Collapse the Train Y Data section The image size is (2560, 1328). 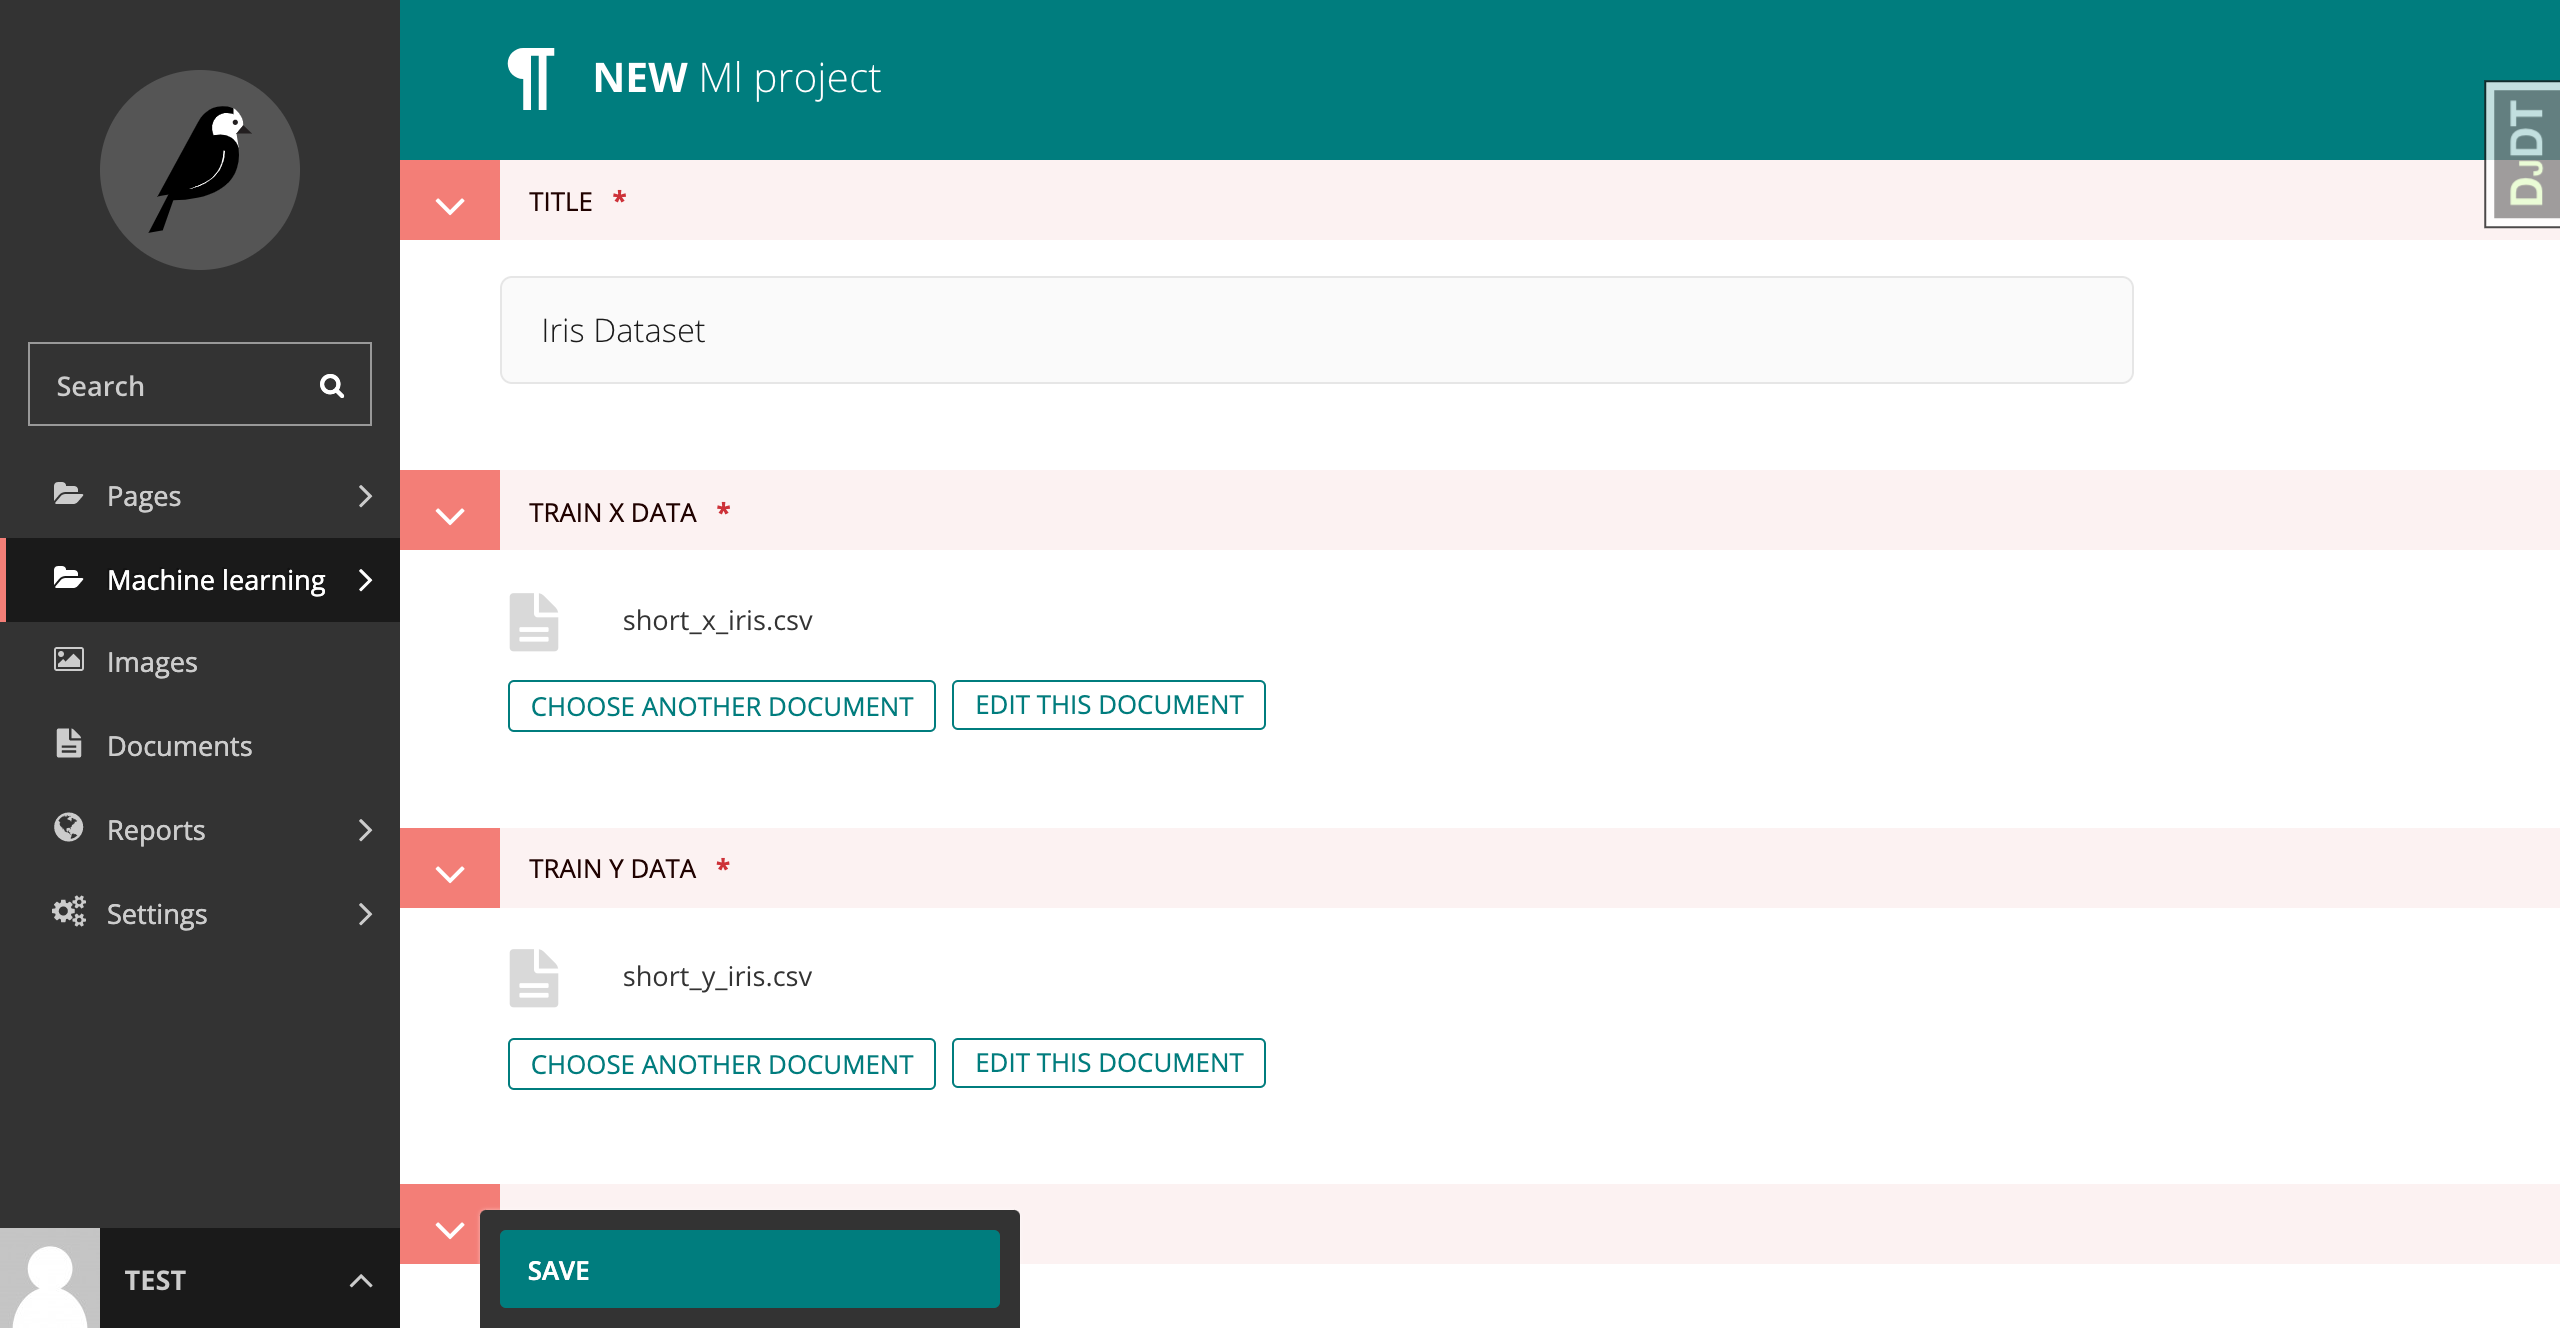pos(450,871)
